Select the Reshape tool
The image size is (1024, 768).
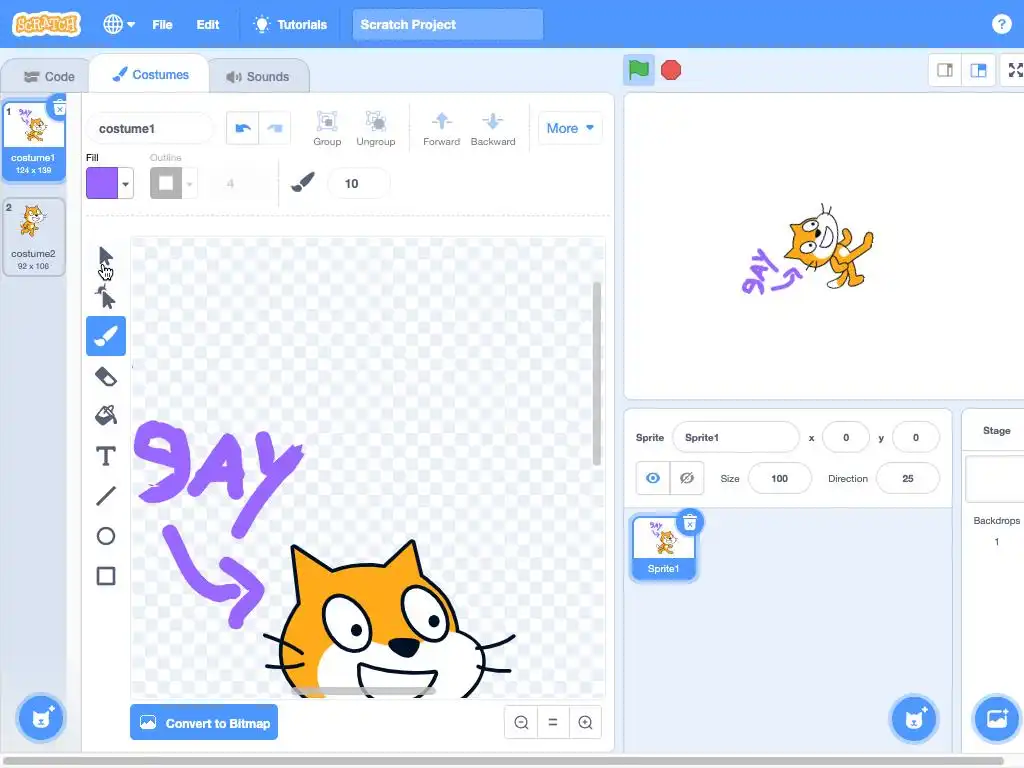(x=106, y=297)
